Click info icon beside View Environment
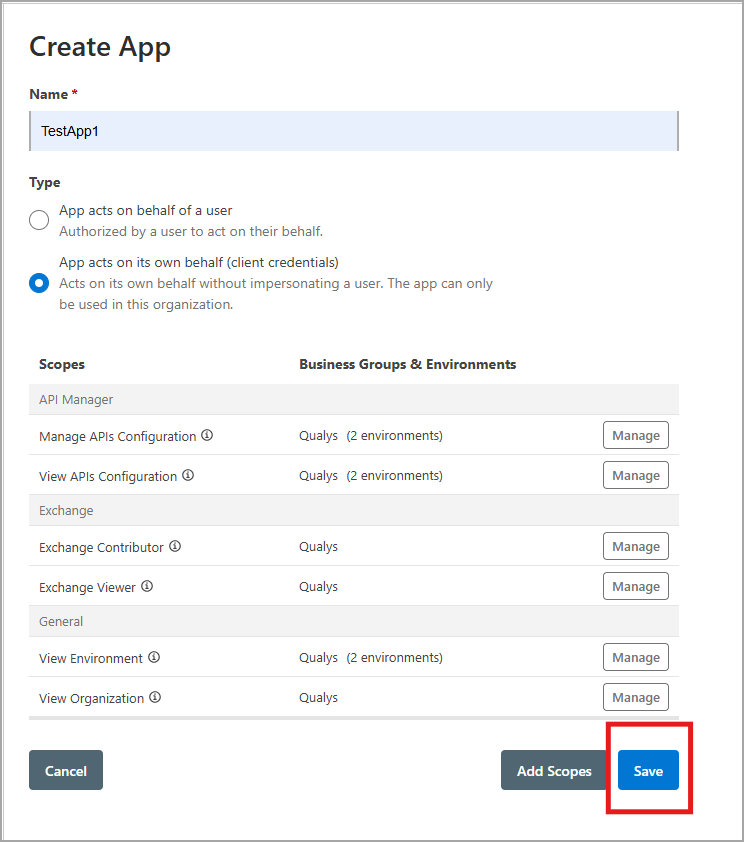This screenshot has height=842, width=744. click(x=154, y=657)
